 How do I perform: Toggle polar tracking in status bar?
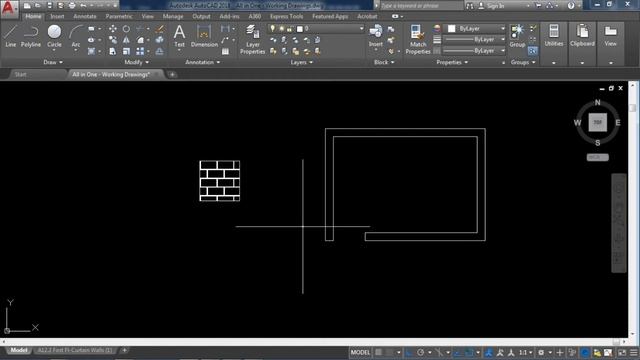pos(420,352)
